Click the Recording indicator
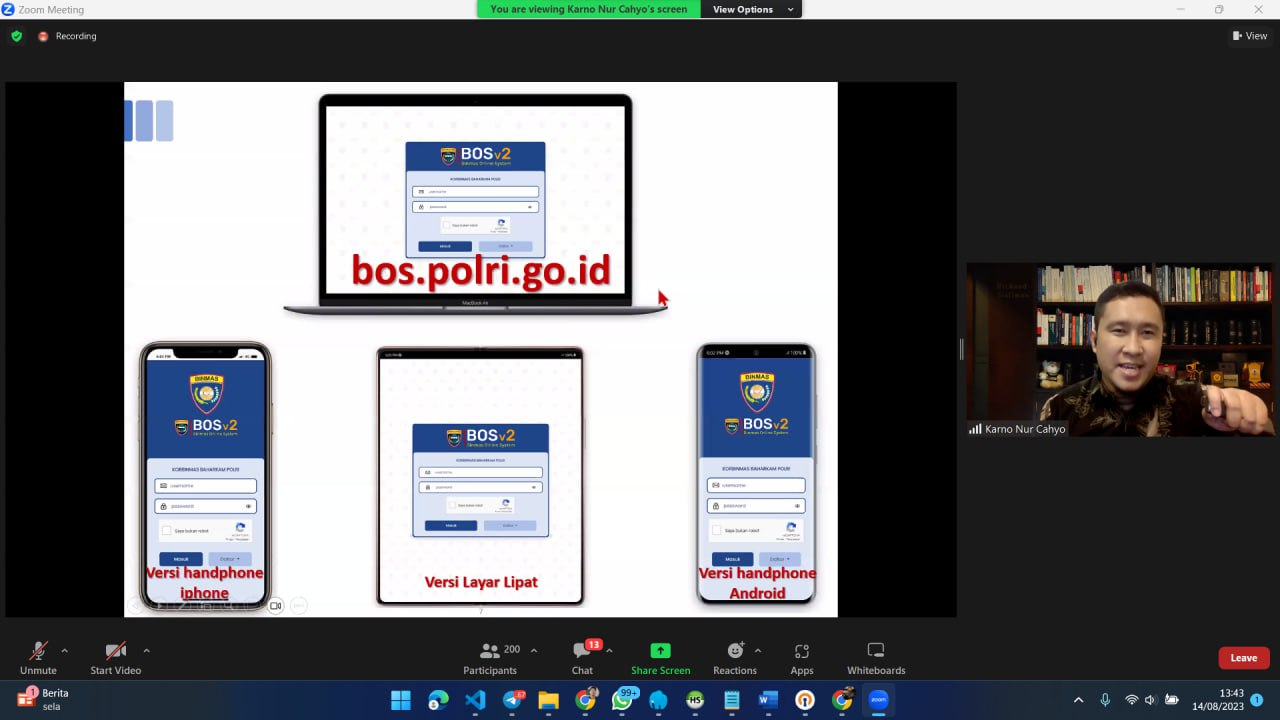Screen dimensions: 1280x720 pyautogui.click(x=67, y=36)
